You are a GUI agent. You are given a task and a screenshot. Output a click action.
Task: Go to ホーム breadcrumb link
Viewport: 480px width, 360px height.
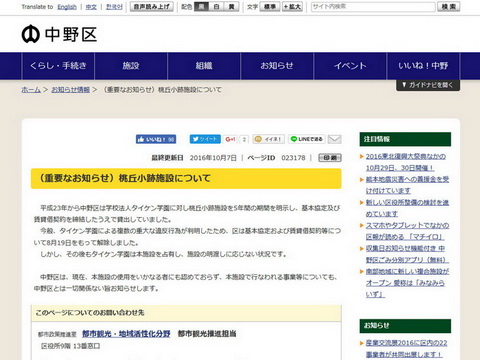pos(31,90)
